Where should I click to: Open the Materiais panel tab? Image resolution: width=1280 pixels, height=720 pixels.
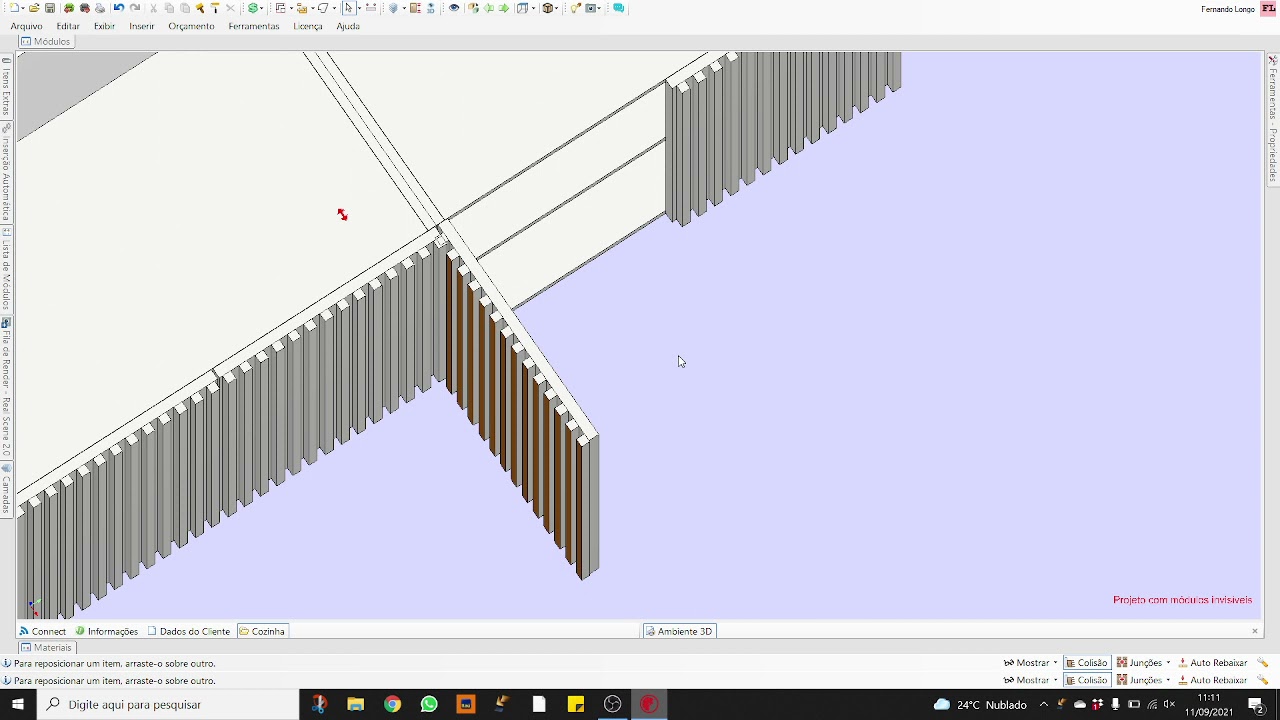(x=46, y=647)
